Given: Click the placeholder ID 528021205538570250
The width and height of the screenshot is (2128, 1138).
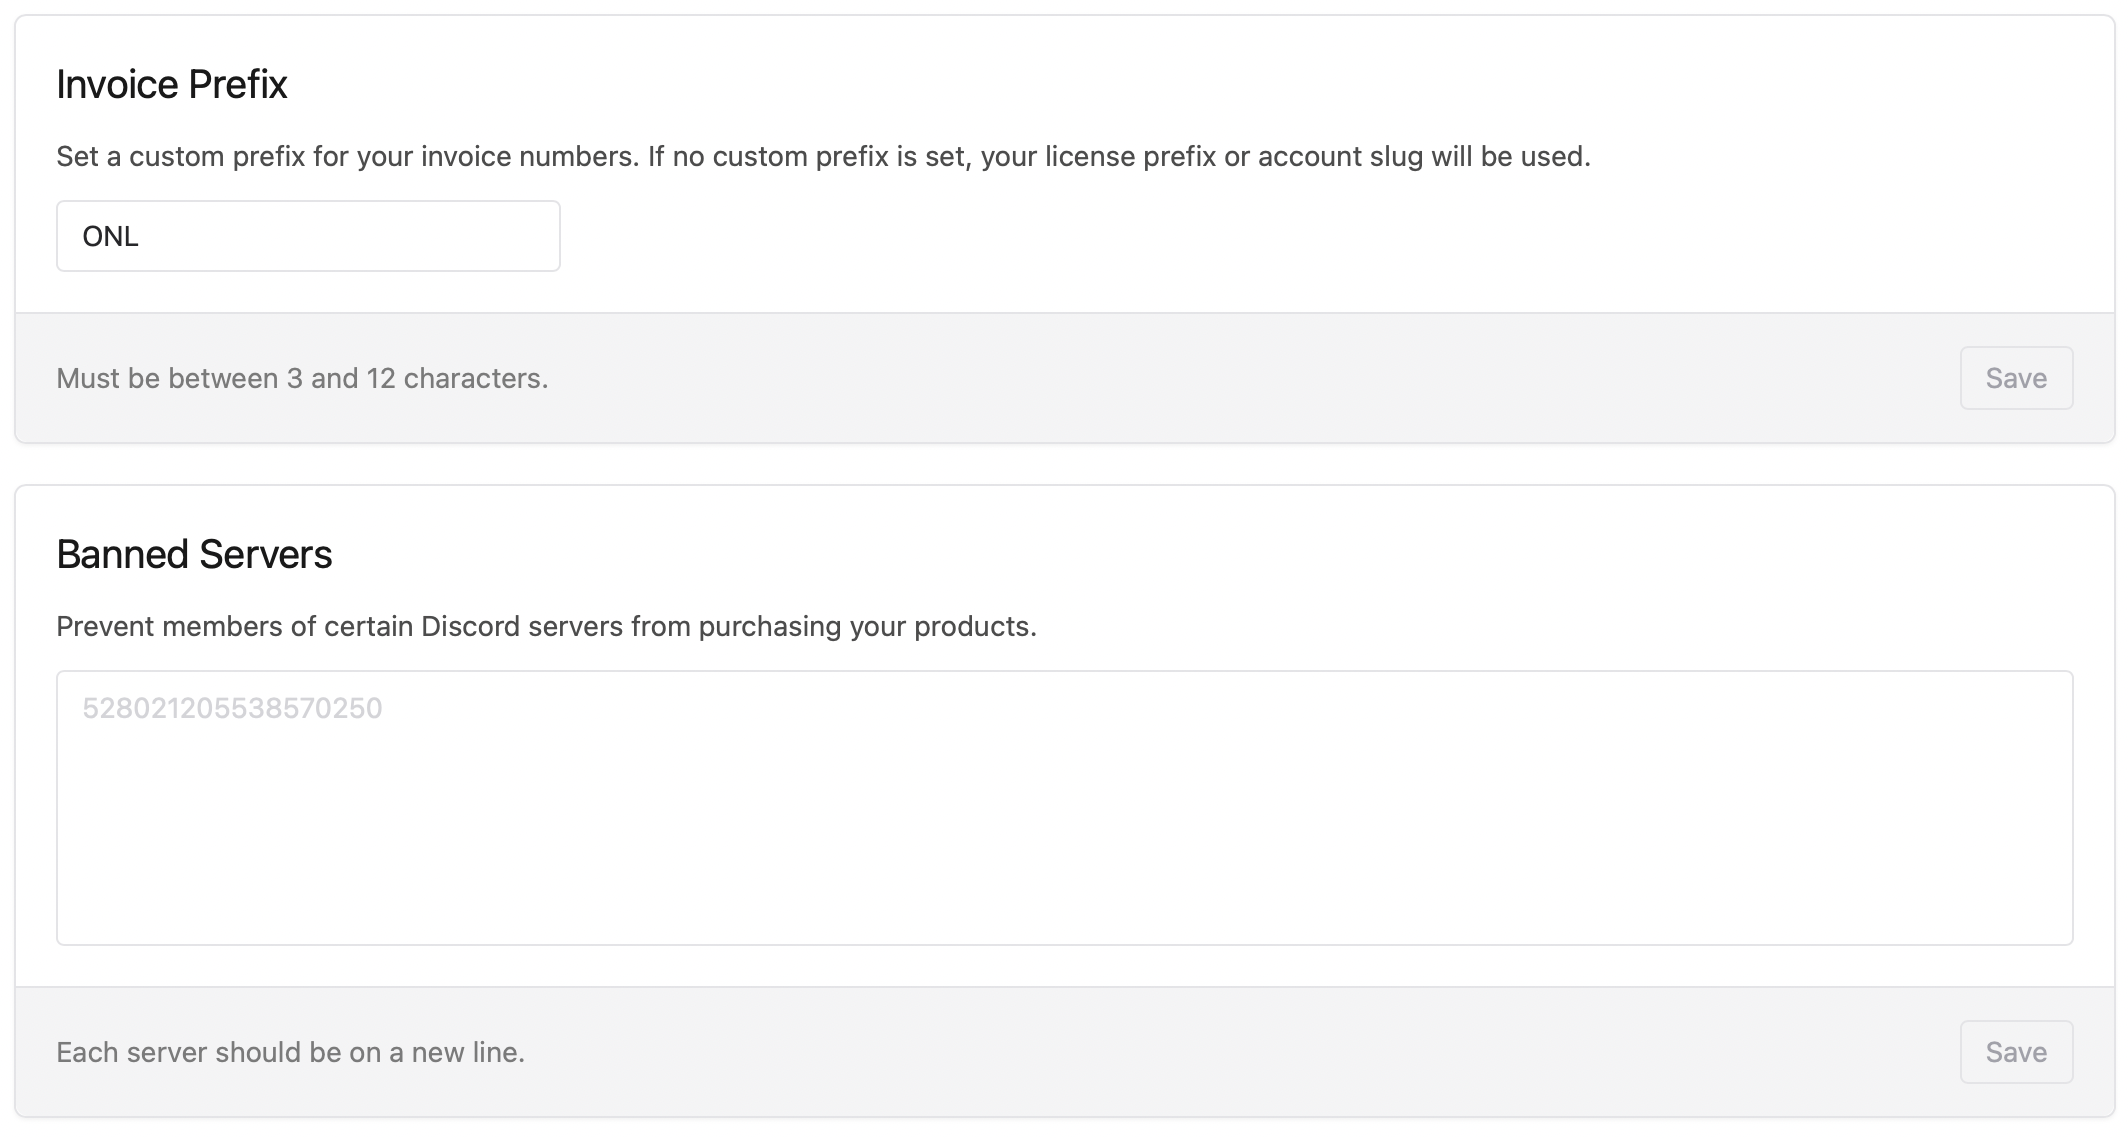Looking at the screenshot, I should pyautogui.click(x=232, y=708).
